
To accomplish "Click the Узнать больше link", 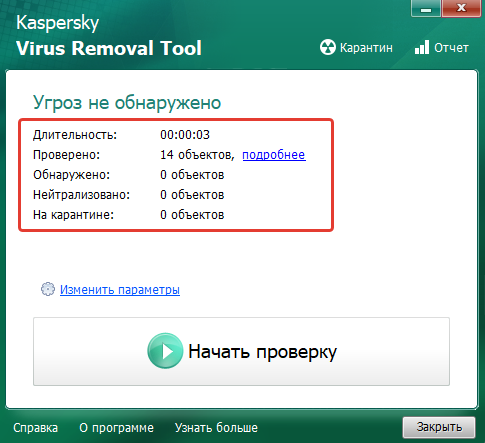I will pos(216,427).
